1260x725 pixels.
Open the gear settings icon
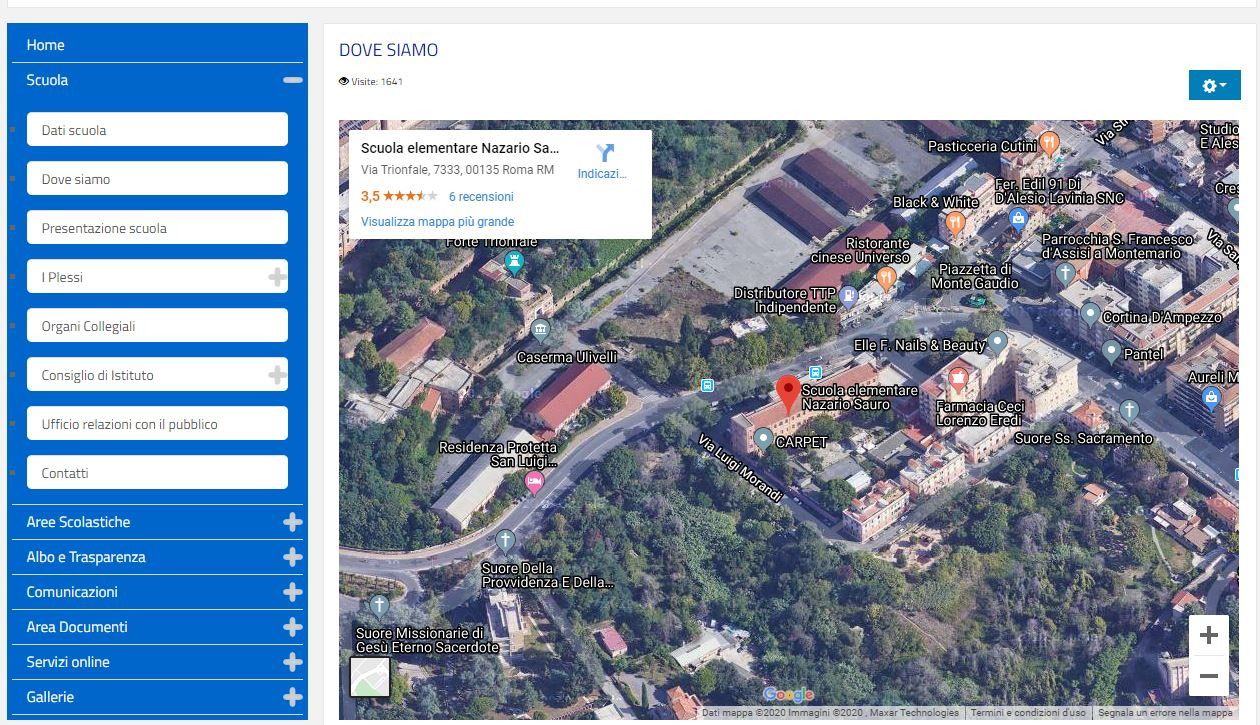1214,85
